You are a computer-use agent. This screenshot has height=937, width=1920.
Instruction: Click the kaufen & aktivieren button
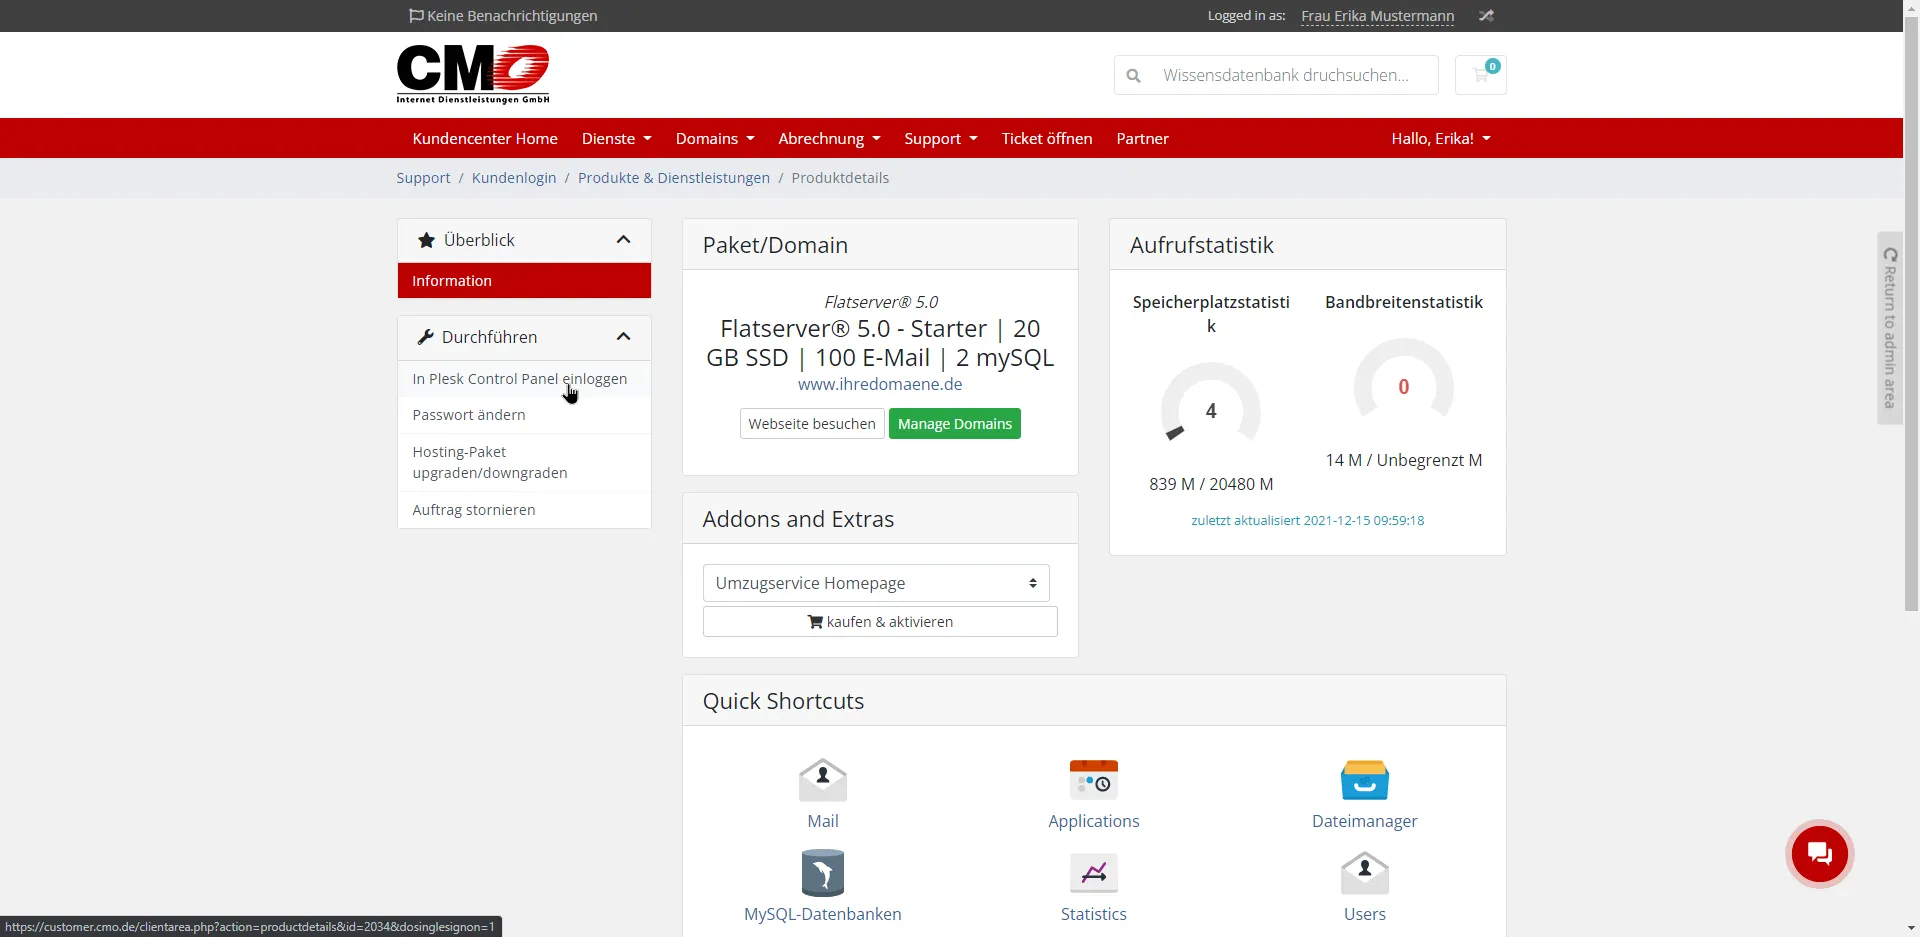880,622
